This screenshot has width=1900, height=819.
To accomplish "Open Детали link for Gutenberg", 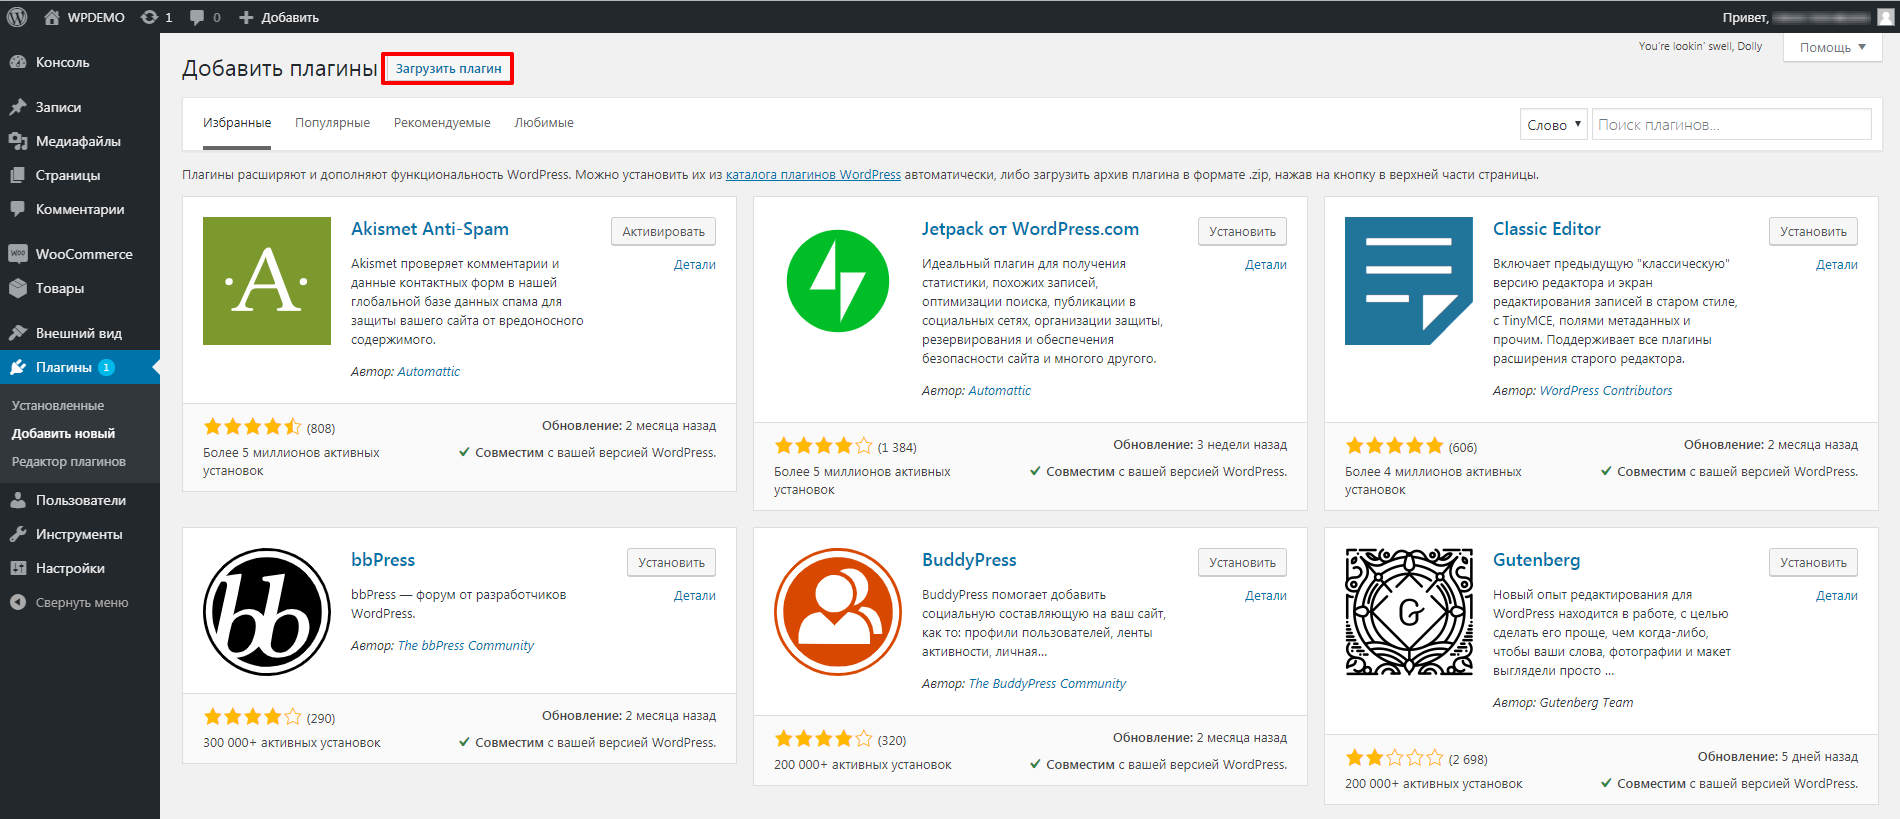I will pyautogui.click(x=1837, y=595).
